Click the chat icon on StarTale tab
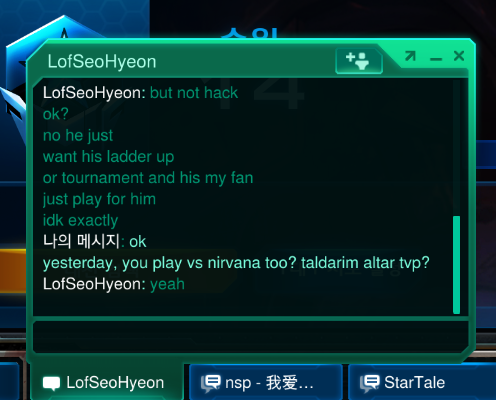This screenshot has width=496, height=400. tap(369, 383)
